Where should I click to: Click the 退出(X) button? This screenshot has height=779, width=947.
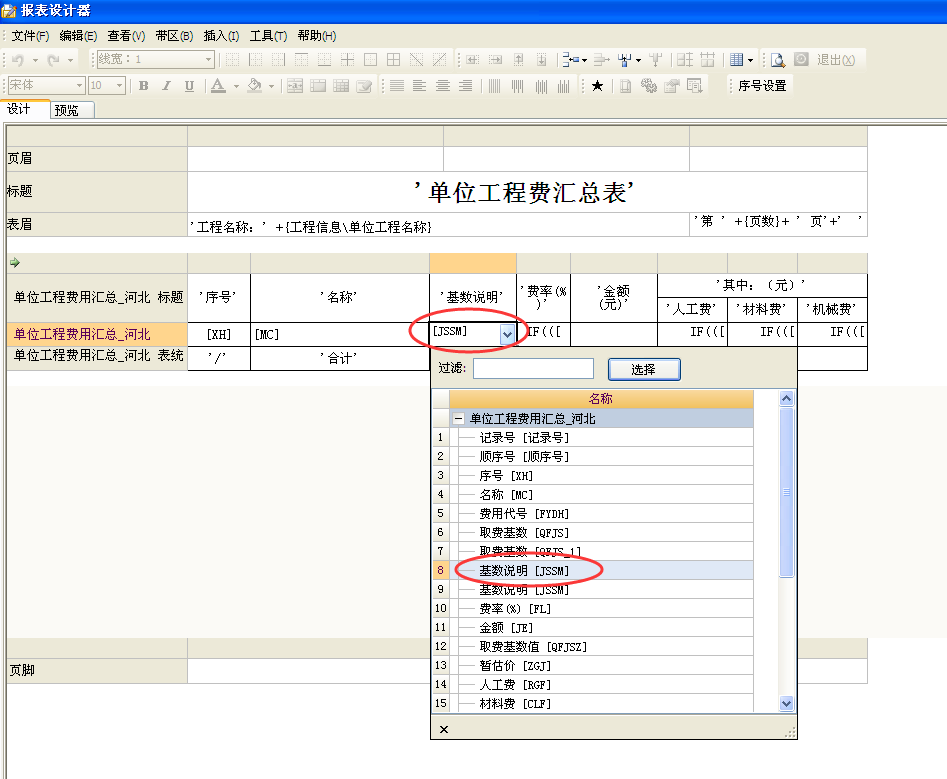pyautogui.click(x=836, y=60)
